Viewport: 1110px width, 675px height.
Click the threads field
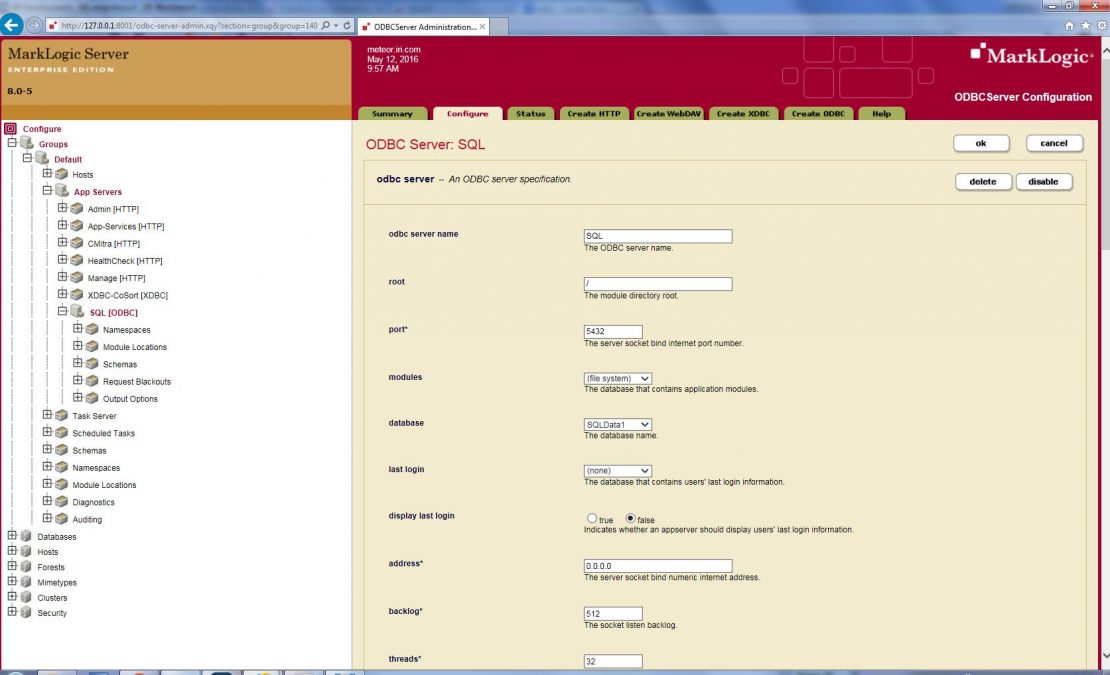[x=613, y=661]
